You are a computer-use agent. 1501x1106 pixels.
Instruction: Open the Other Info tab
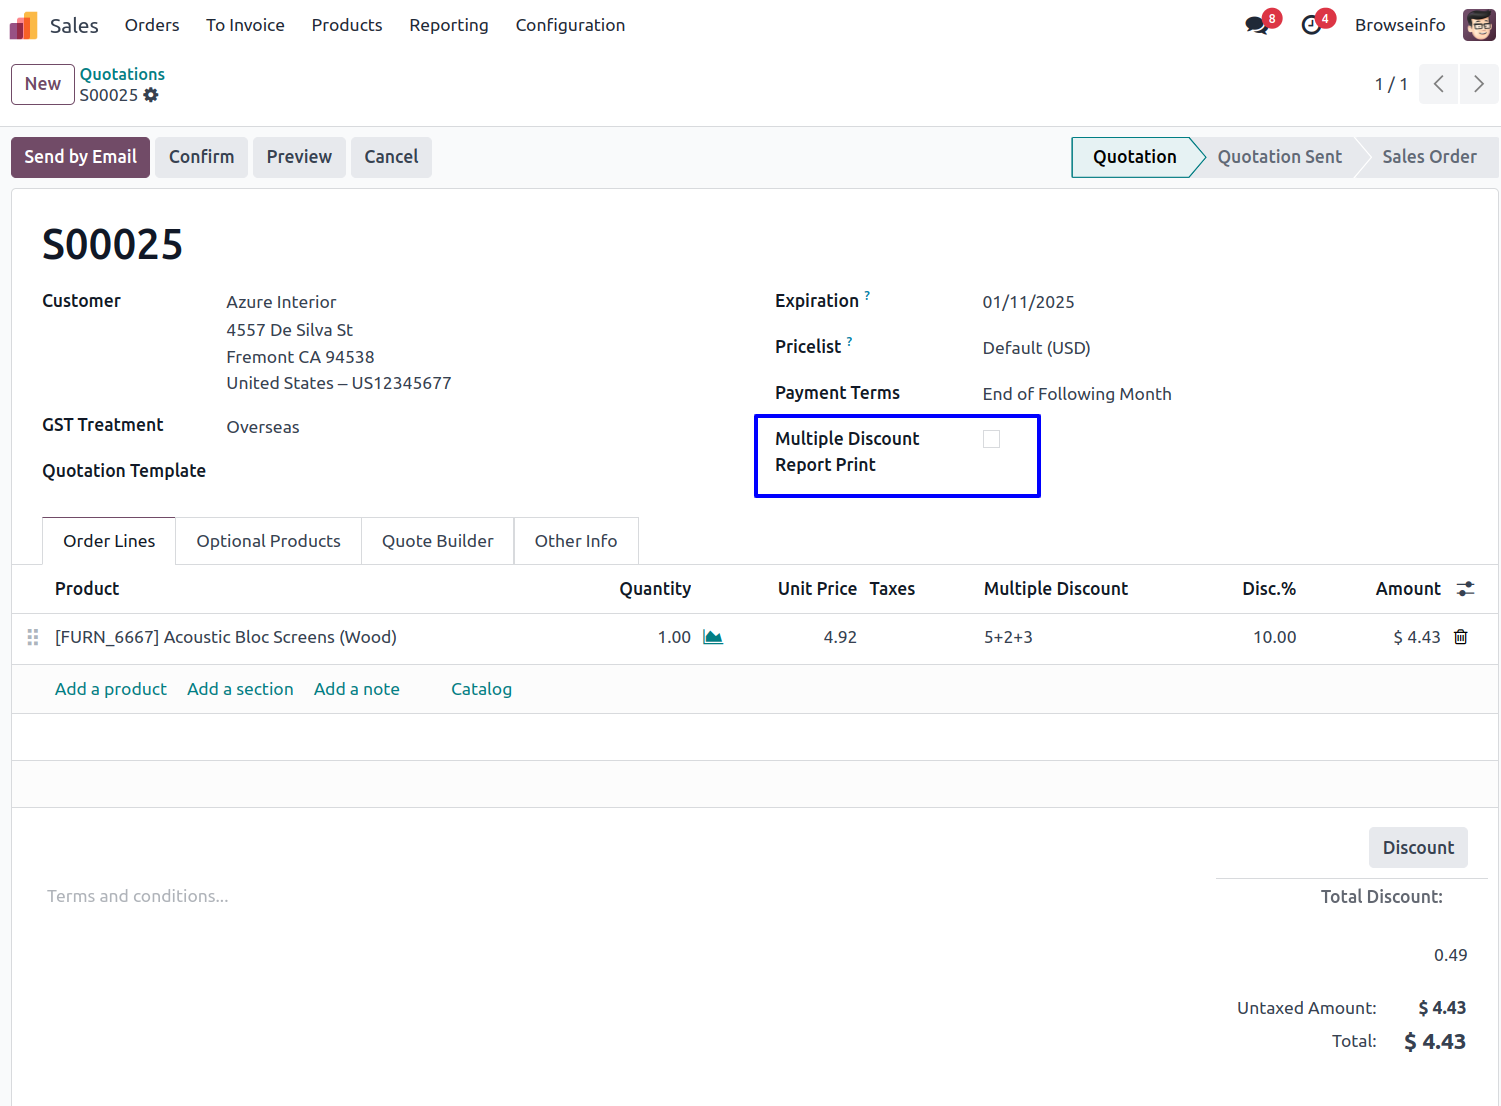(575, 541)
